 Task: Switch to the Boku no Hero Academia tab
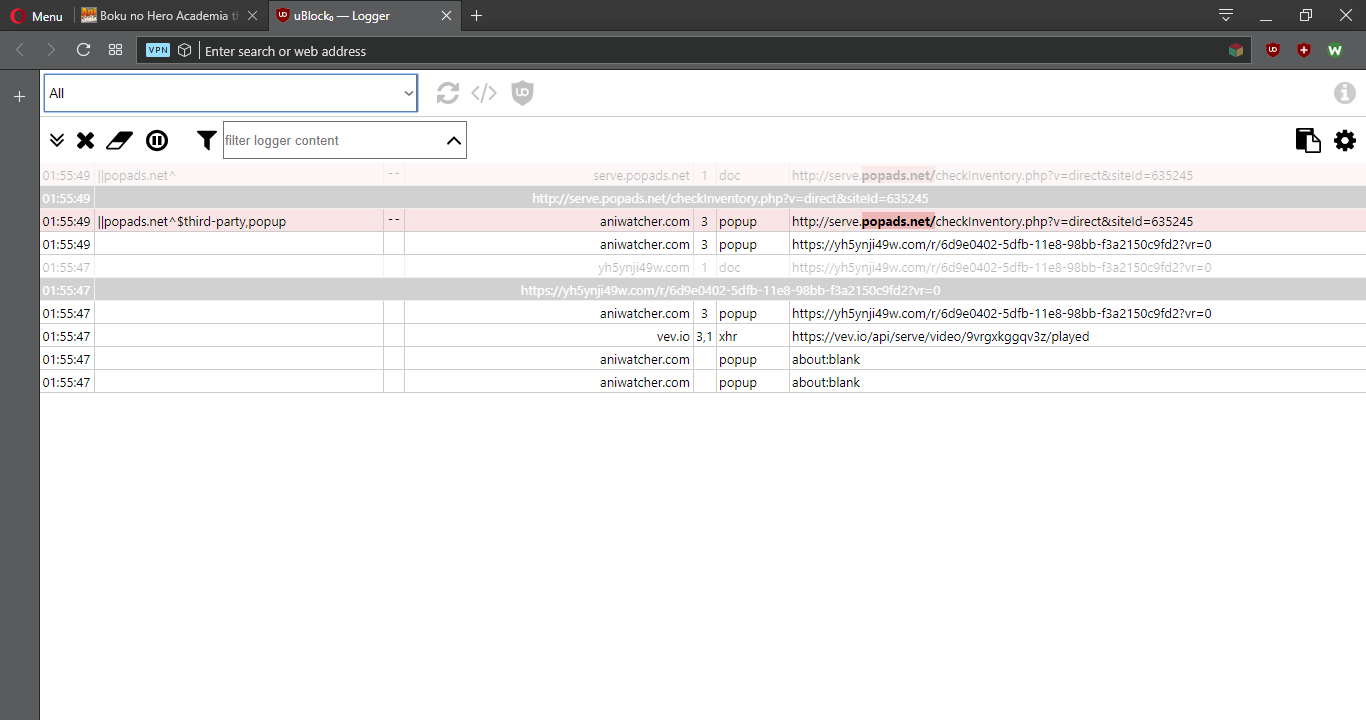tap(160, 15)
